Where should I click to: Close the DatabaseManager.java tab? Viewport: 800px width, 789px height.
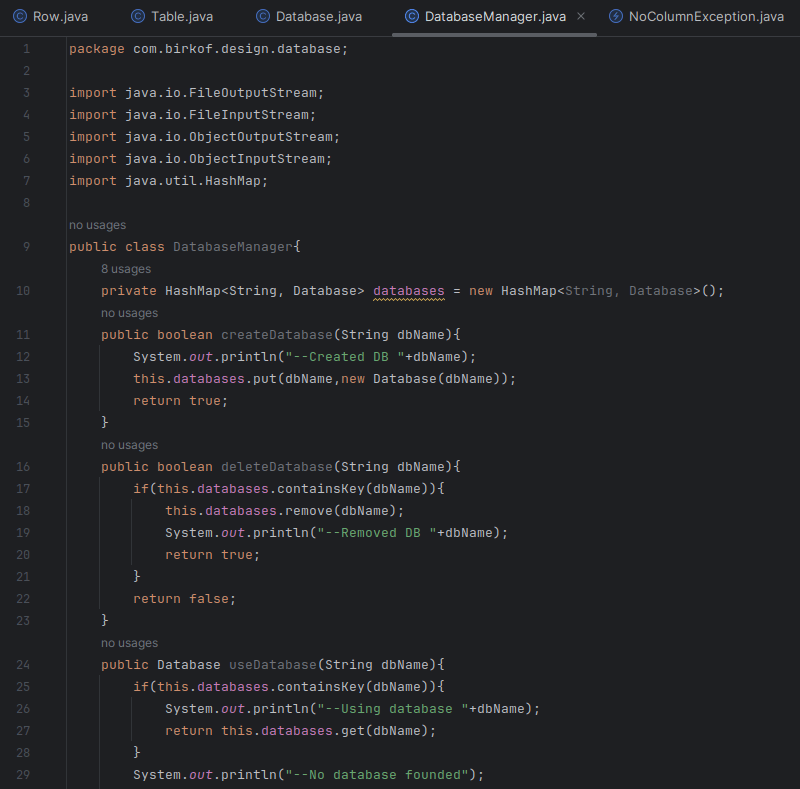(581, 16)
